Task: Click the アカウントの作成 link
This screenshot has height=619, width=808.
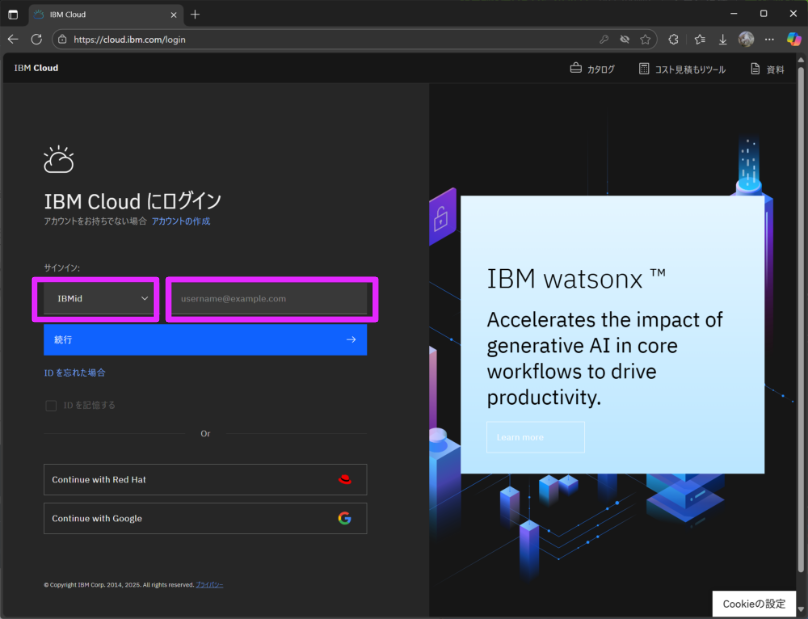Action: [181, 221]
